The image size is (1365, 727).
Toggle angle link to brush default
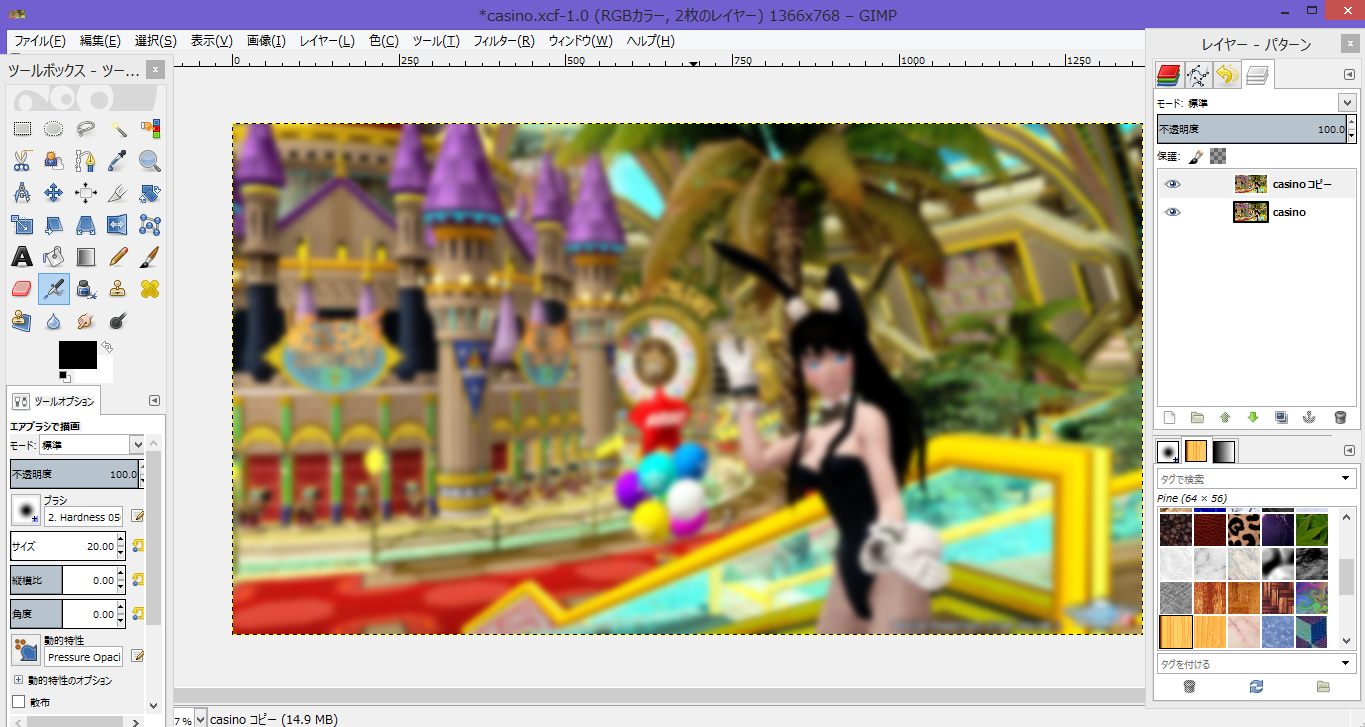(138, 613)
